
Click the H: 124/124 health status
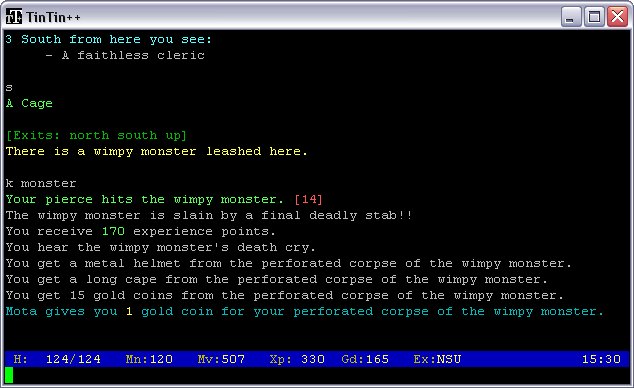(57, 359)
